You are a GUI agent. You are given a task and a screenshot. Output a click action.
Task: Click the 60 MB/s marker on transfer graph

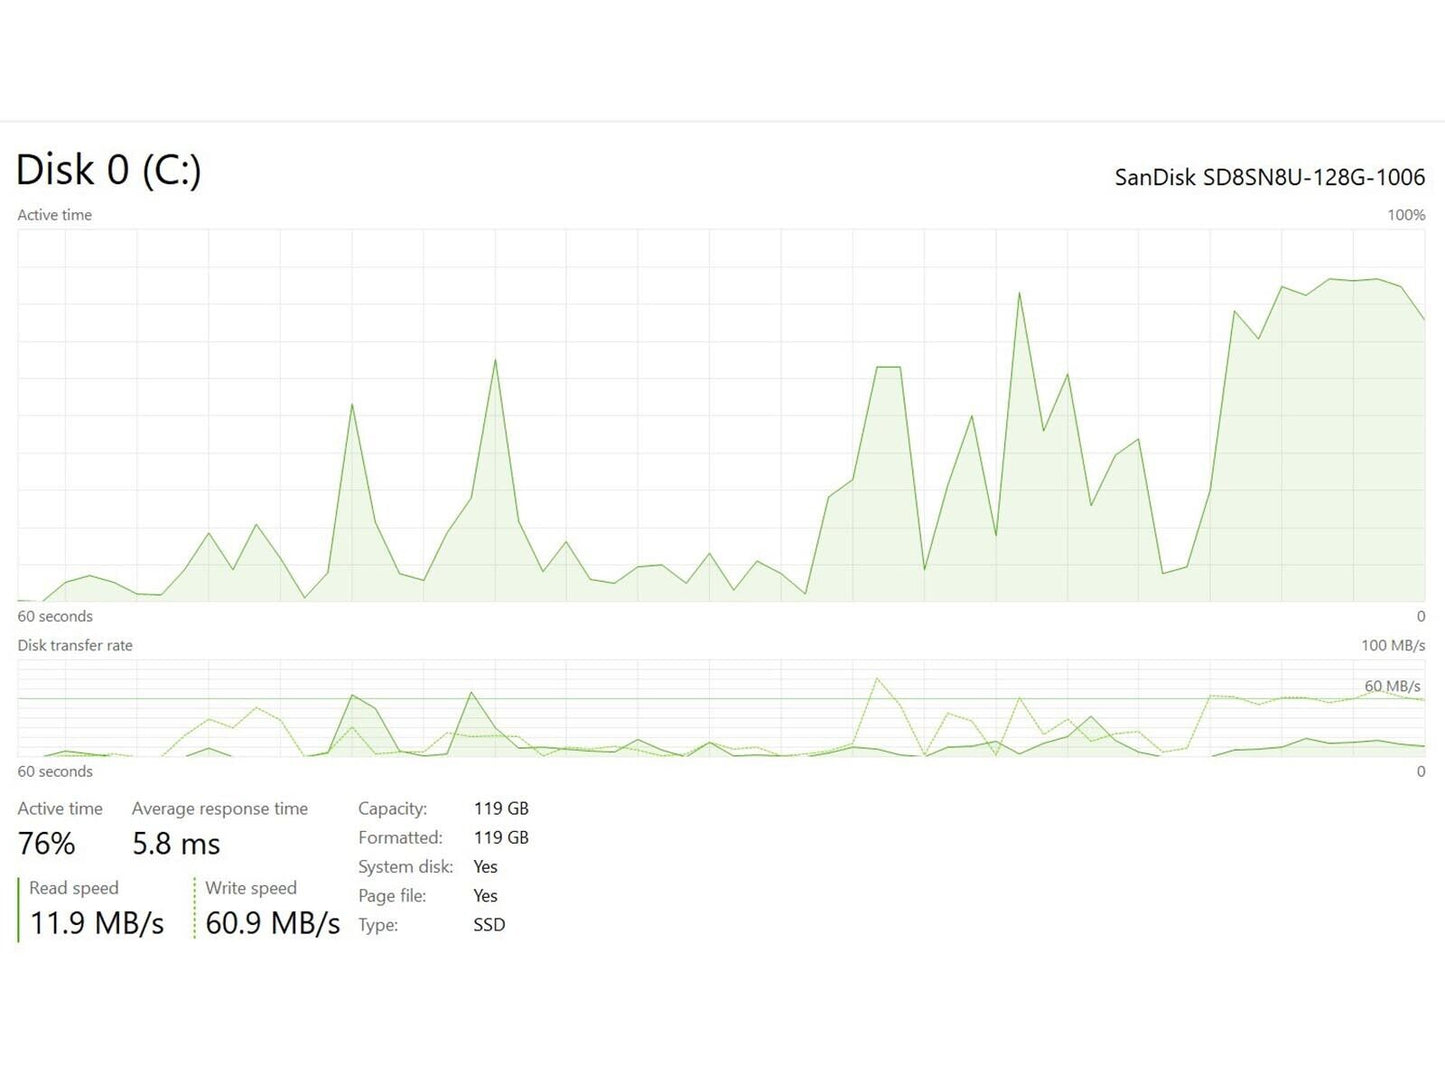pyautogui.click(x=1392, y=686)
